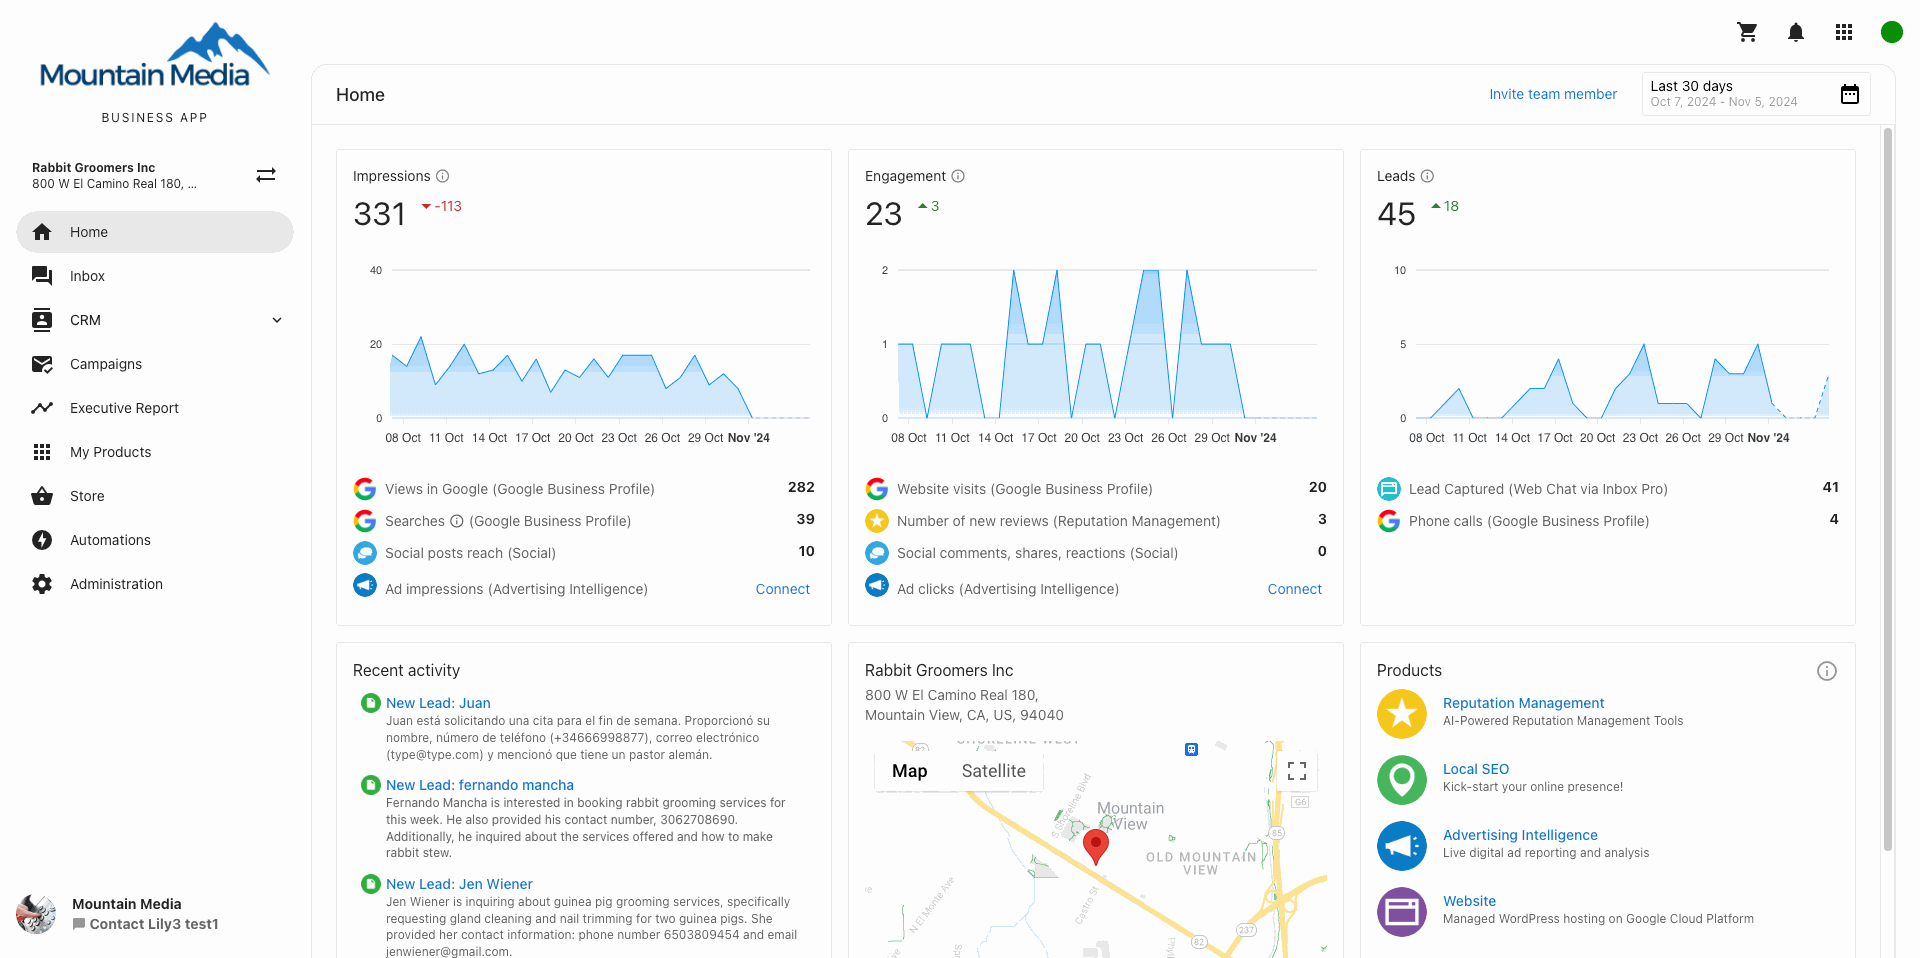1920x958 pixels.
Task: Open My Products in sidebar
Action: [155, 452]
